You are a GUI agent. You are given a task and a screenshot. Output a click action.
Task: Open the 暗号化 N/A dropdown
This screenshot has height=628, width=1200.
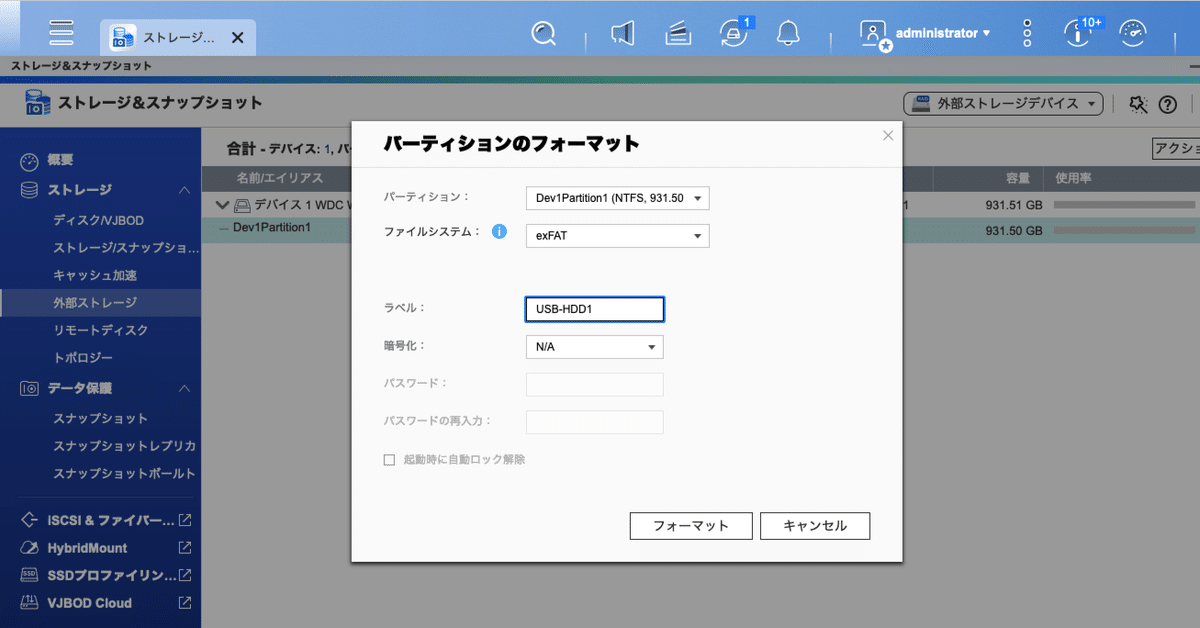[594, 347]
